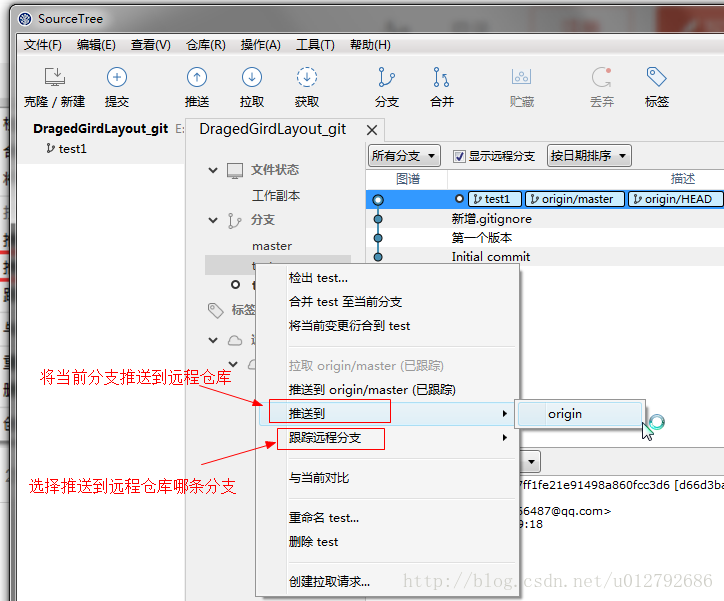
Task: Click the Push (推送) toolbar icon
Action: [x=197, y=77]
